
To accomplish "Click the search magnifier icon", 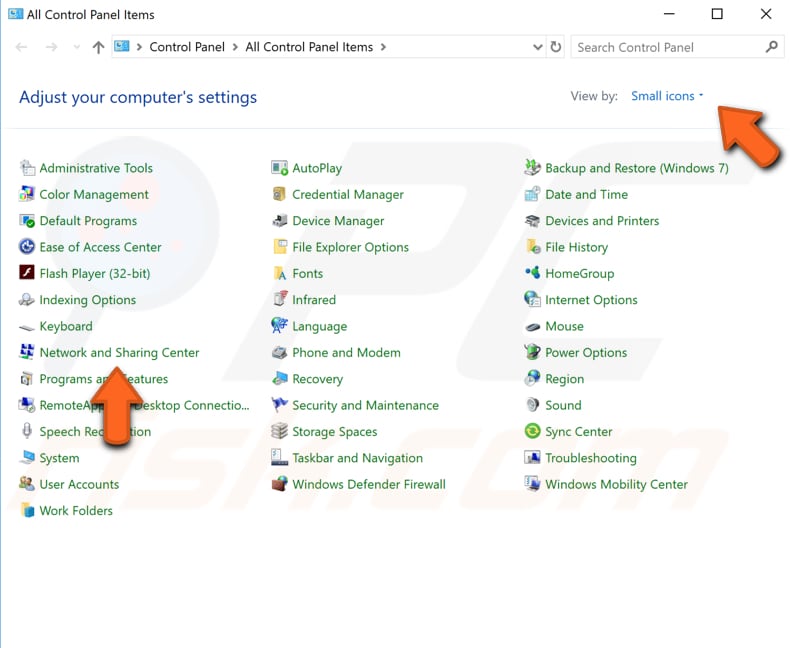I will click(x=771, y=47).
